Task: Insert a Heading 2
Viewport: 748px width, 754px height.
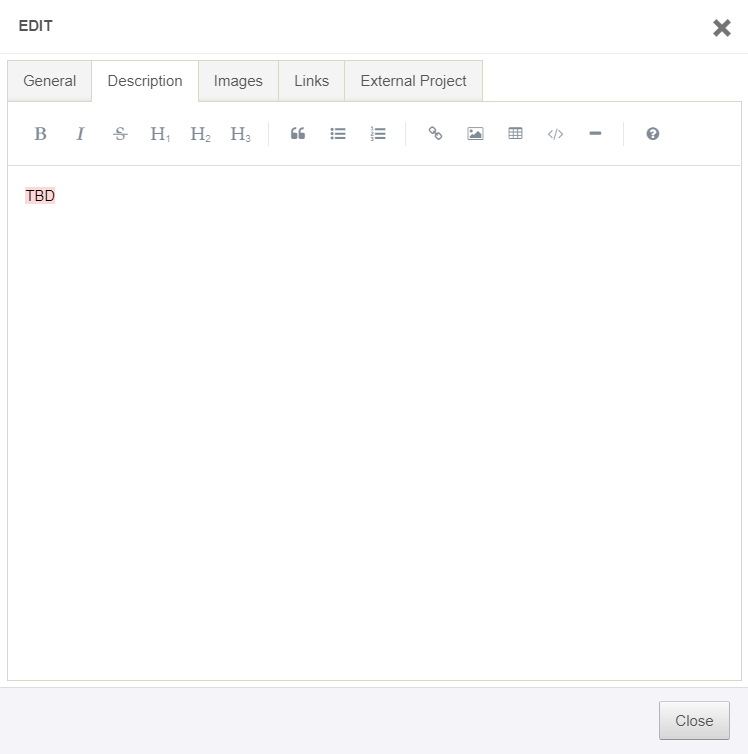Action: click(200, 134)
